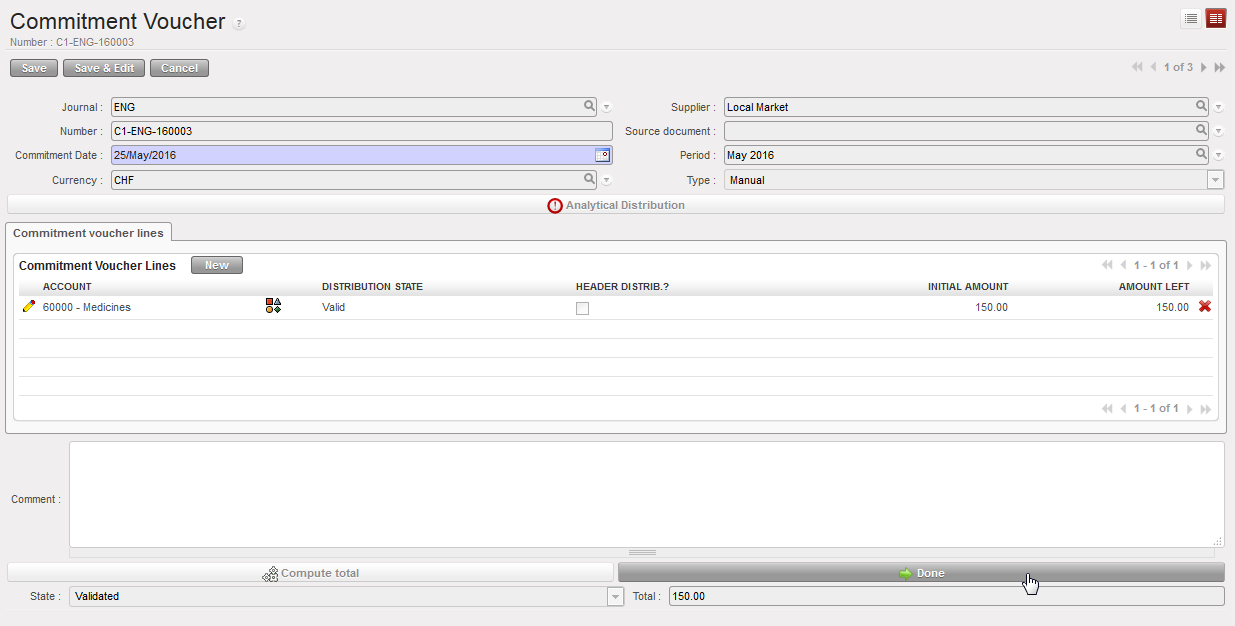
Task: Open the State dropdown
Action: click(x=615, y=596)
